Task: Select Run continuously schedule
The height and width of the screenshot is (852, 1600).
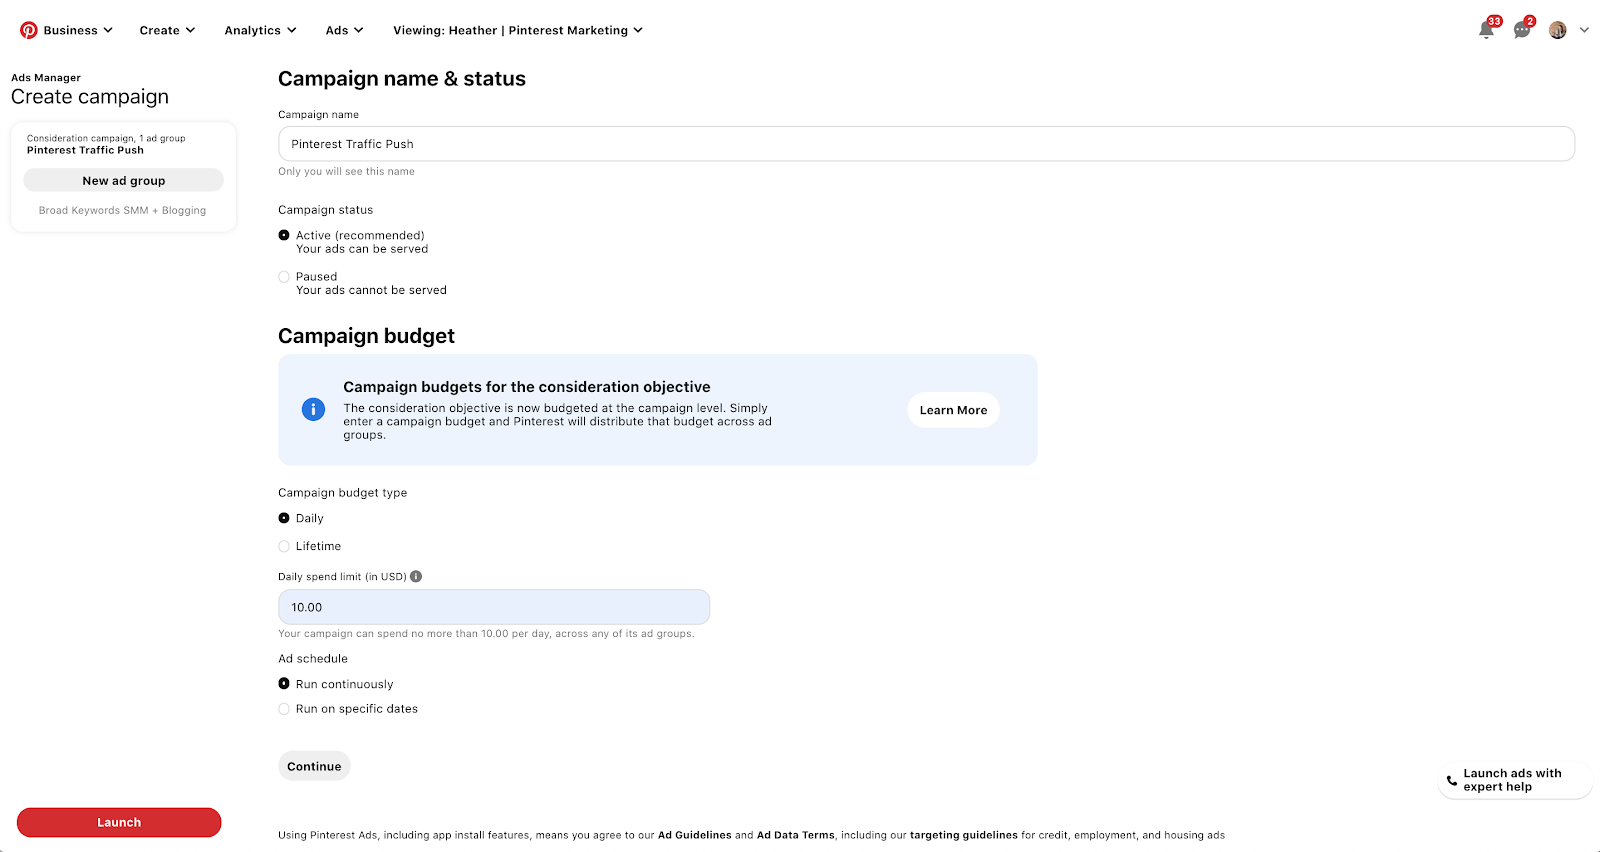Action: tap(284, 684)
